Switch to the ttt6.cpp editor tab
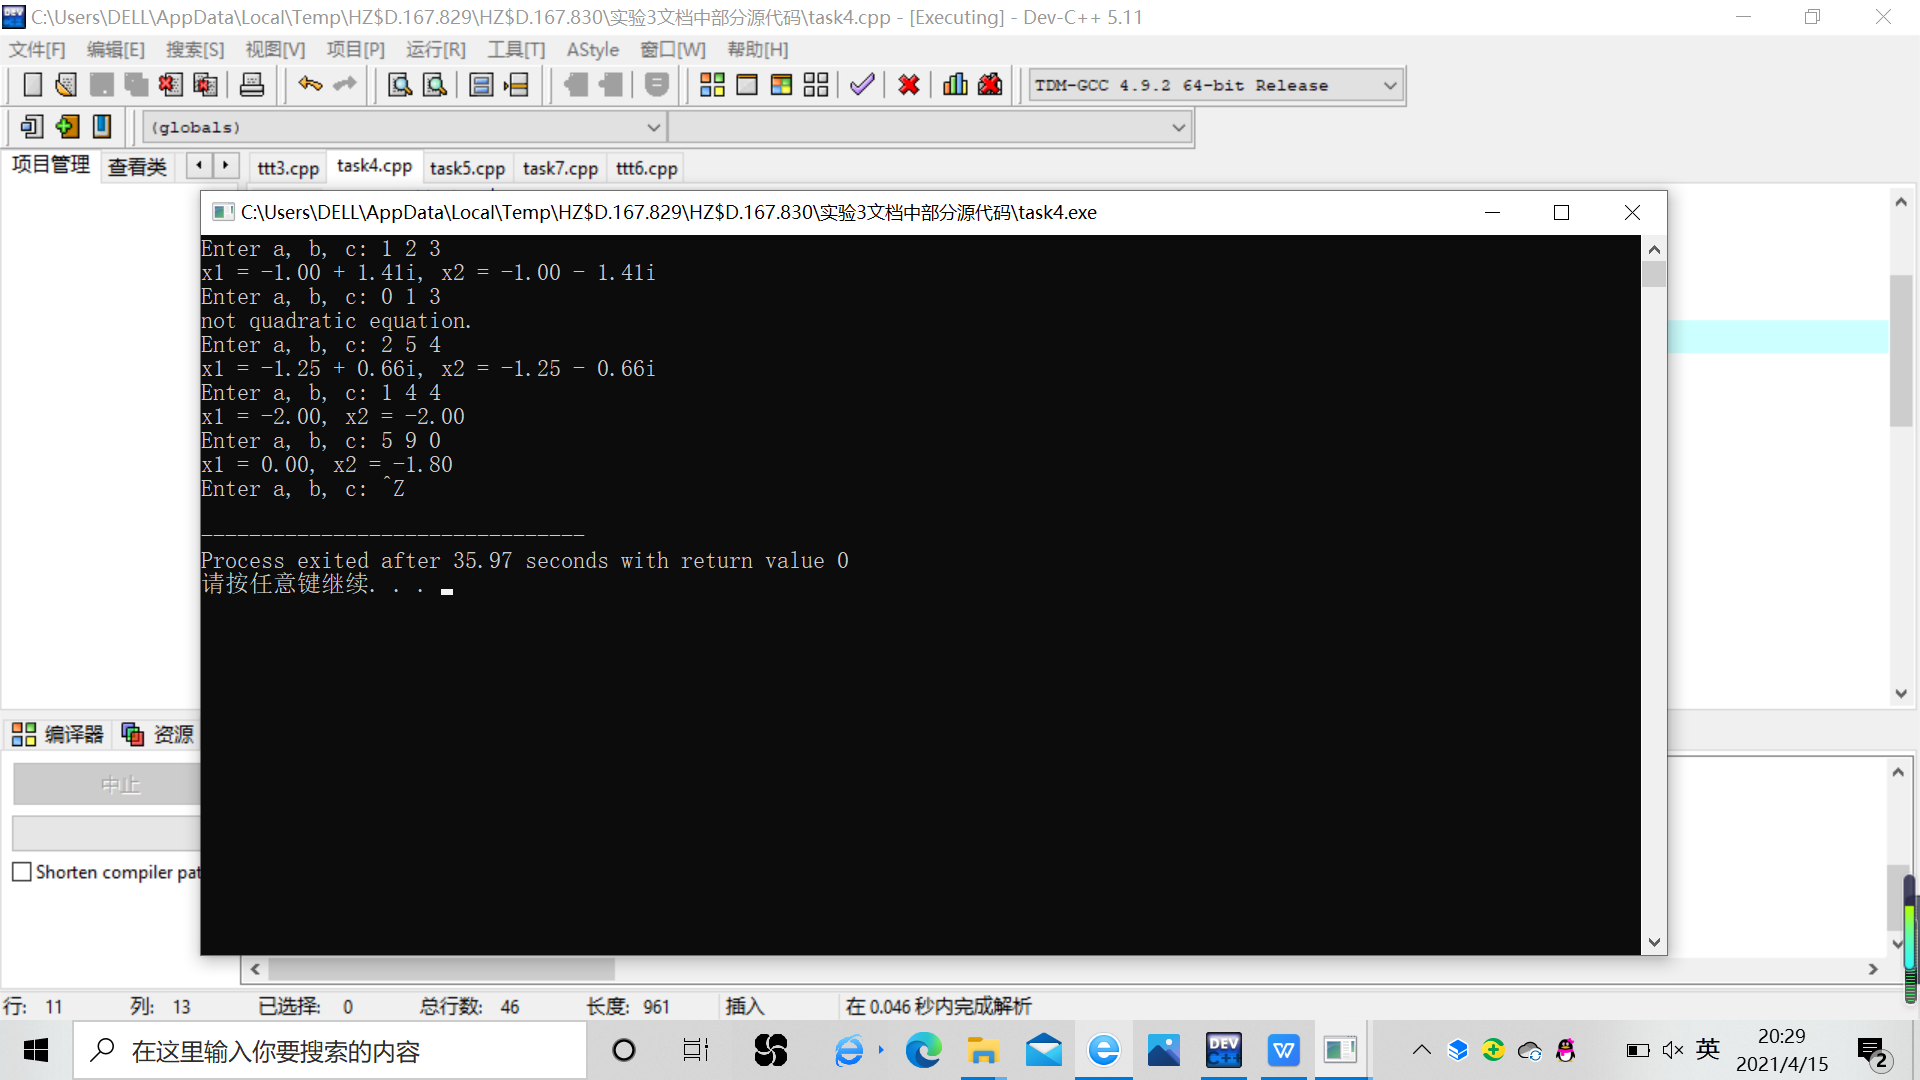This screenshot has width=1920, height=1080. click(646, 168)
